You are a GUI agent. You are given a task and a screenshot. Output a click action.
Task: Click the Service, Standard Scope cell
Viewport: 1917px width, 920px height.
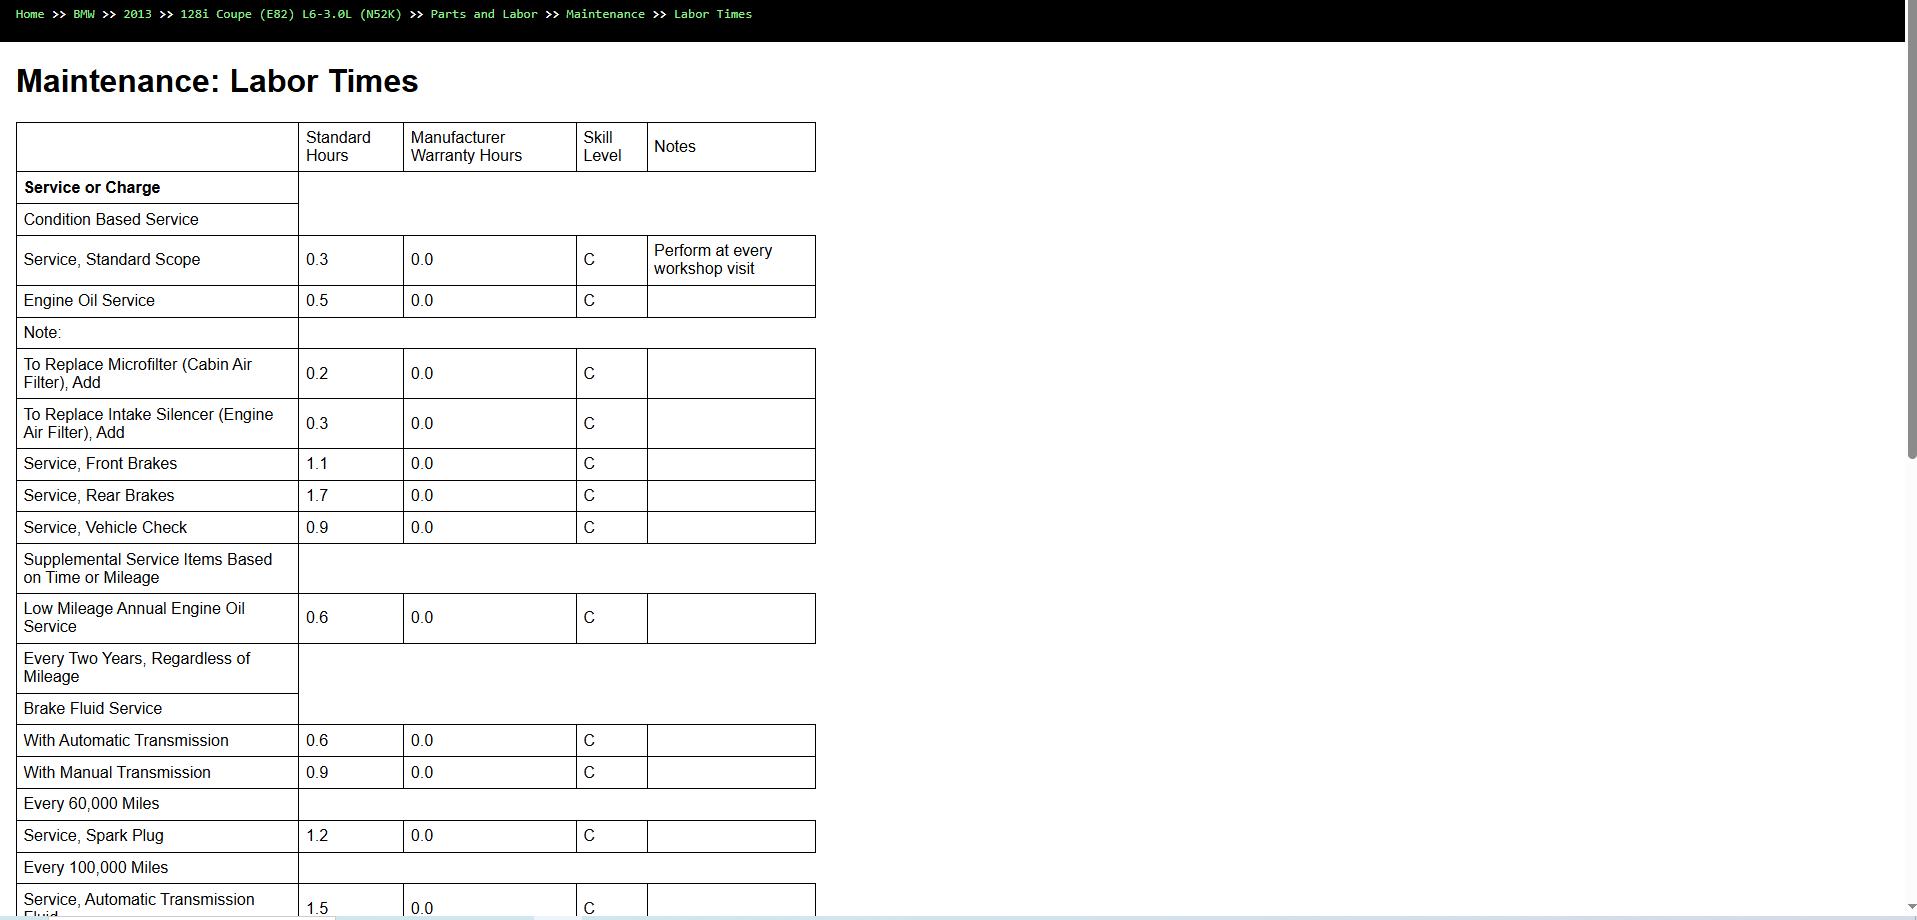click(157, 260)
